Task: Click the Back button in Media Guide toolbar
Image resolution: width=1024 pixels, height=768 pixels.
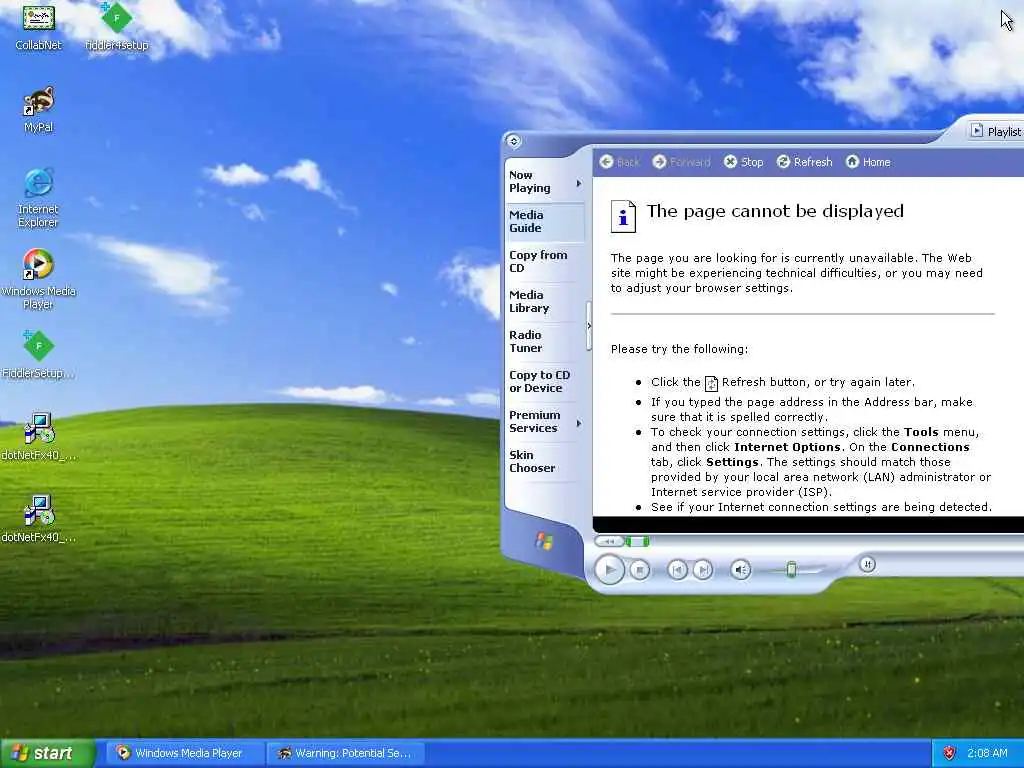Action: click(619, 162)
